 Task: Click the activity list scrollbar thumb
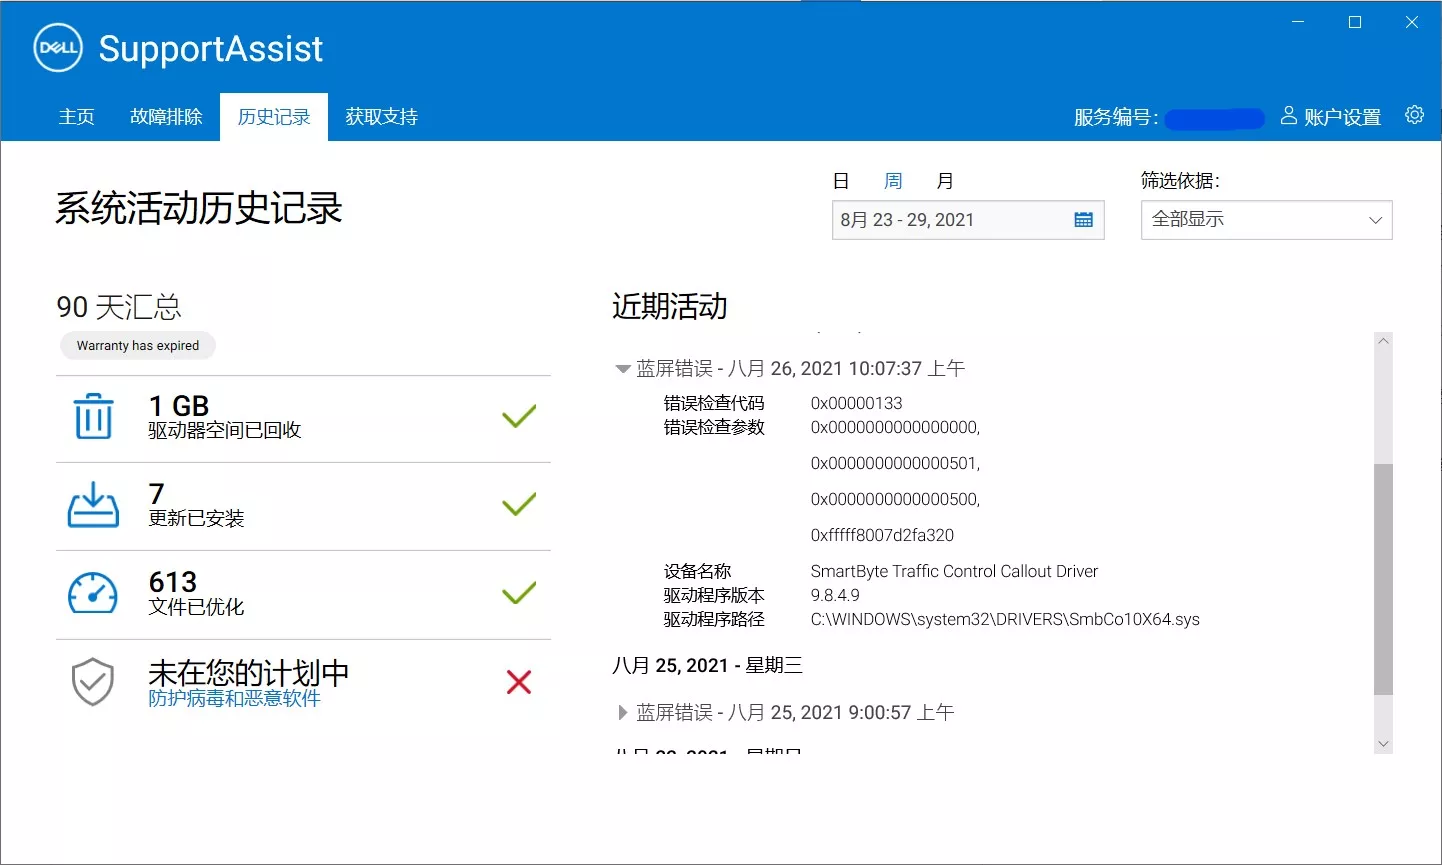(x=1383, y=580)
